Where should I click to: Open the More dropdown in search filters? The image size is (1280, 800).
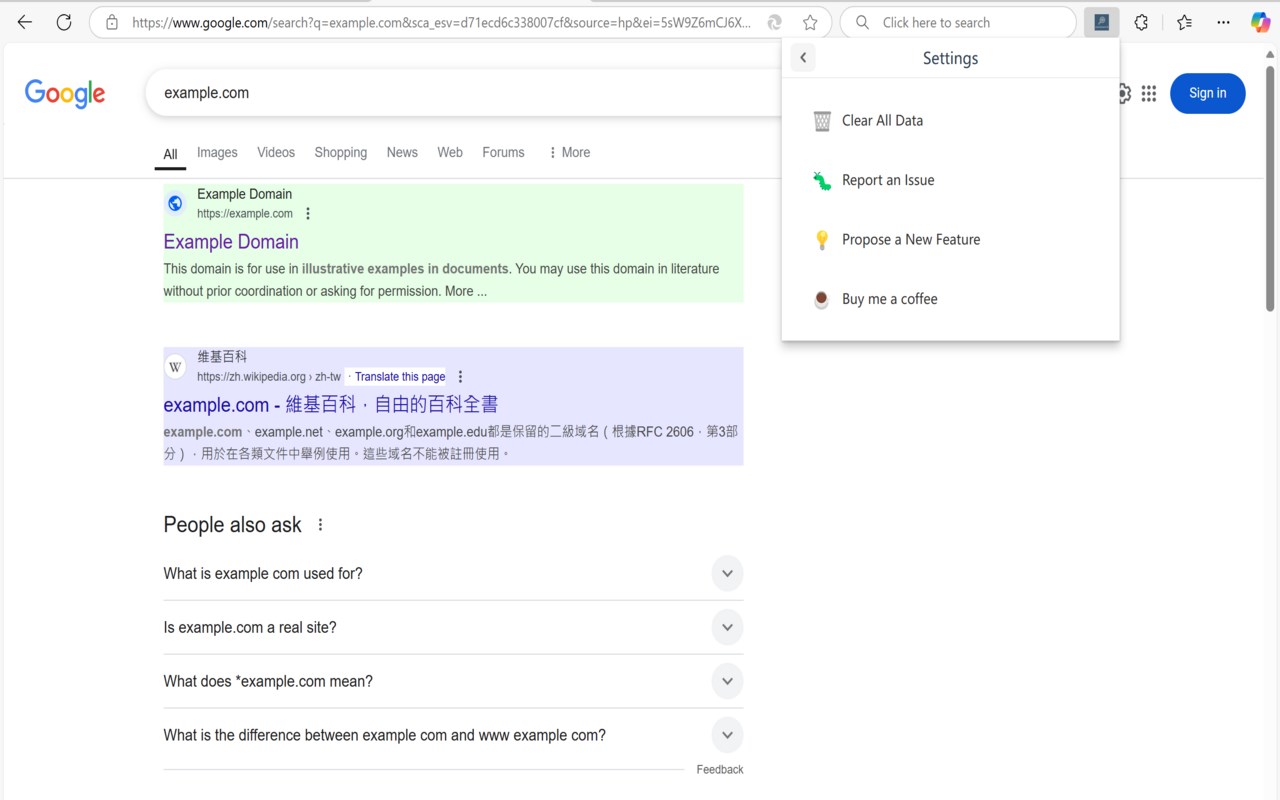(x=569, y=152)
